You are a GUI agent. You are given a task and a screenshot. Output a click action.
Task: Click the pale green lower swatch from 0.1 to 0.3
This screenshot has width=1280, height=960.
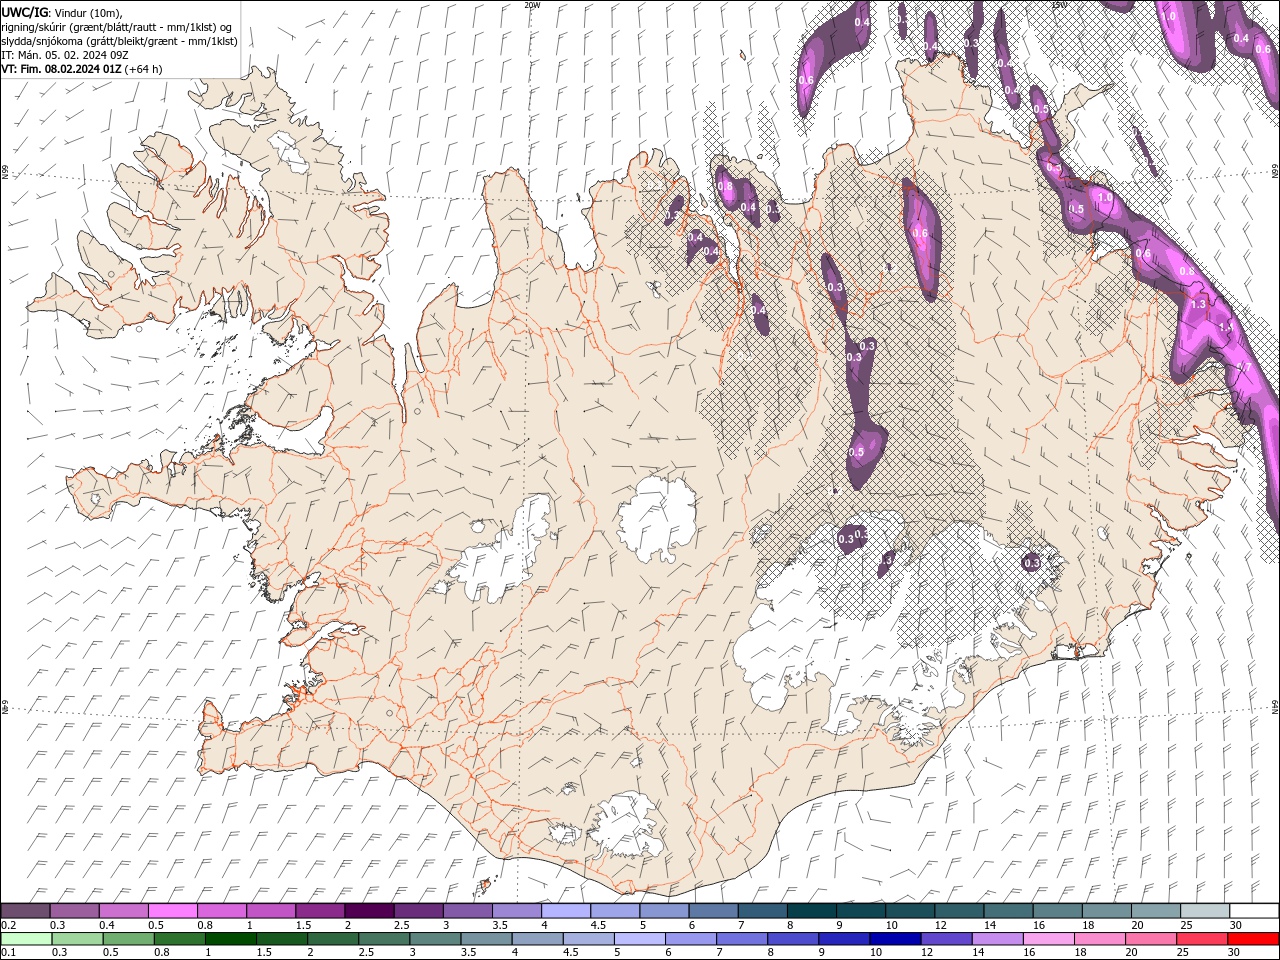tap(26, 939)
